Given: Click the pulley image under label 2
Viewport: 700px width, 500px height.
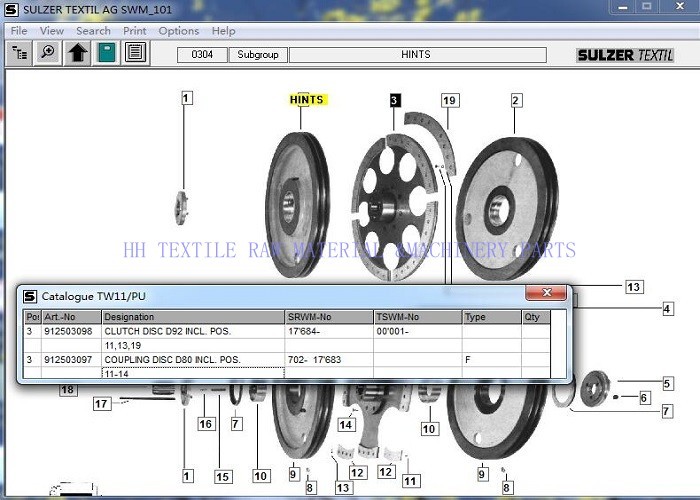Looking at the screenshot, I should tap(508, 210).
